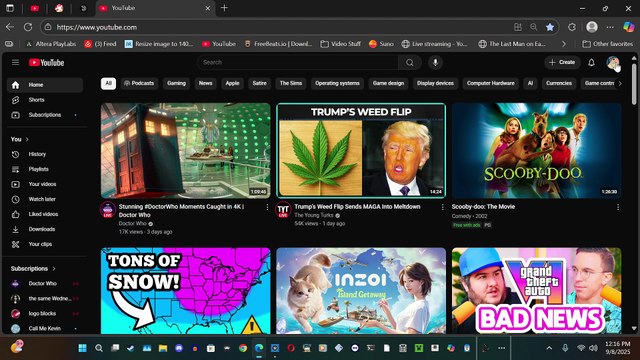This screenshot has width=640, height=360.
Task: Show more favorites bar items chevron
Action: (x=564, y=44)
